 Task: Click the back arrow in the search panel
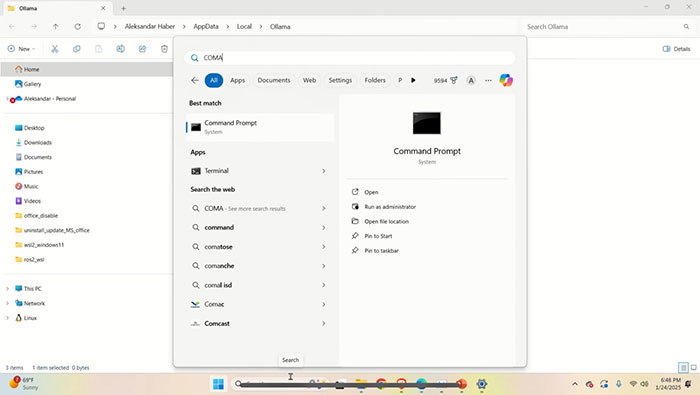pos(195,80)
